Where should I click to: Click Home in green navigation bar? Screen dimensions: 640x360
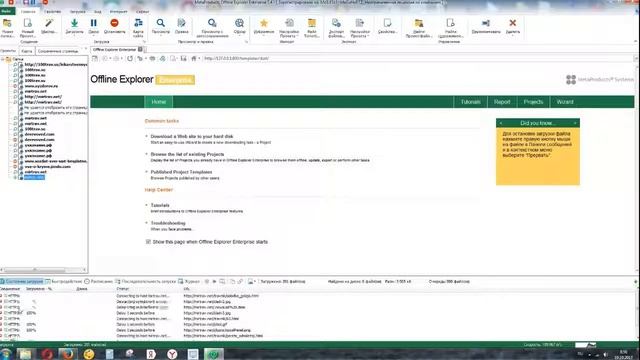158,102
